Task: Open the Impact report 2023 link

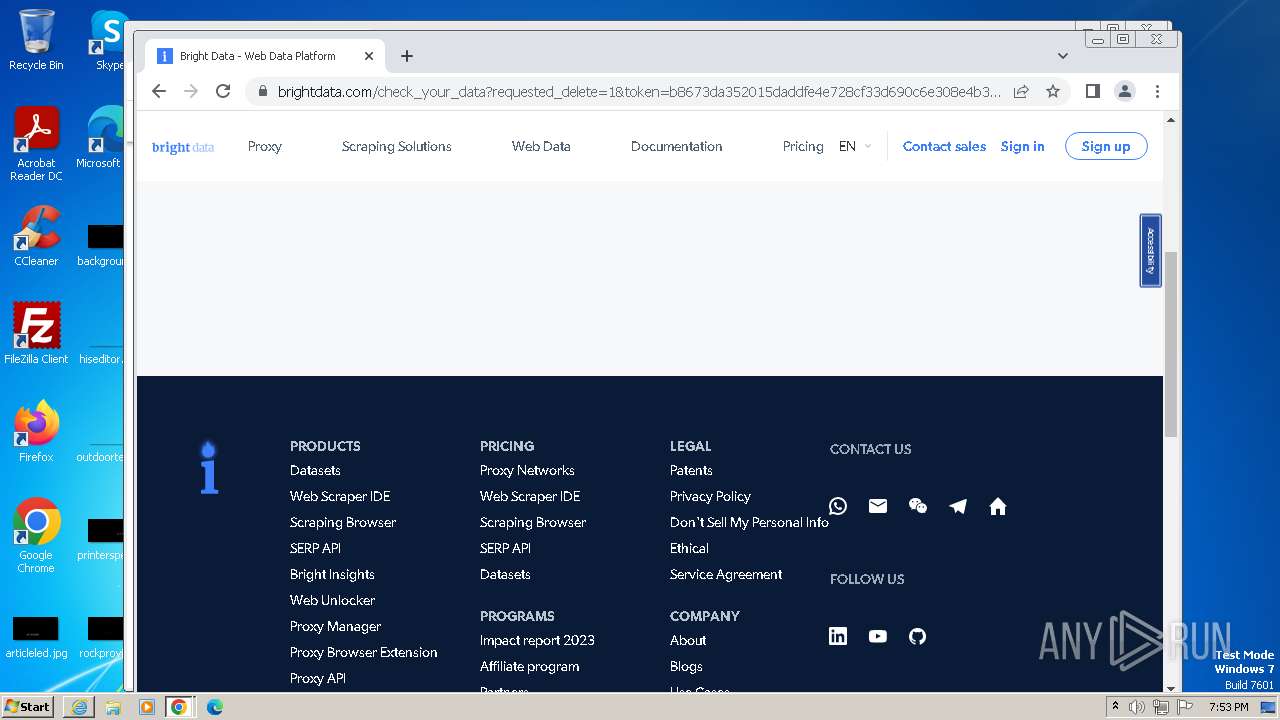Action: (537, 640)
